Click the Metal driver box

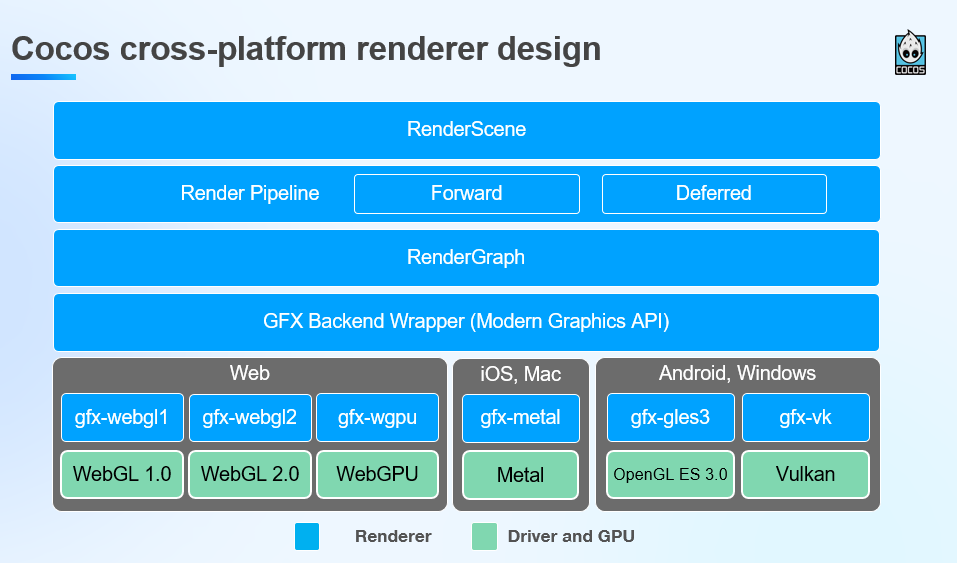(x=521, y=475)
